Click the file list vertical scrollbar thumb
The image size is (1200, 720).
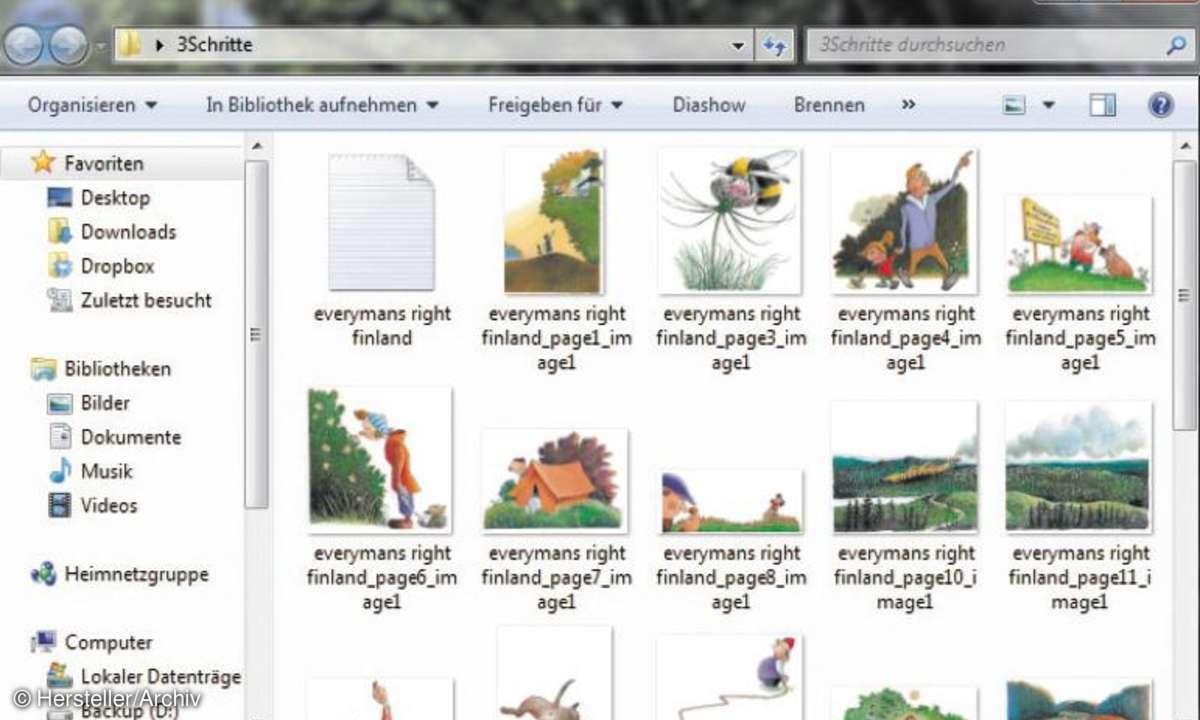coord(1184,295)
